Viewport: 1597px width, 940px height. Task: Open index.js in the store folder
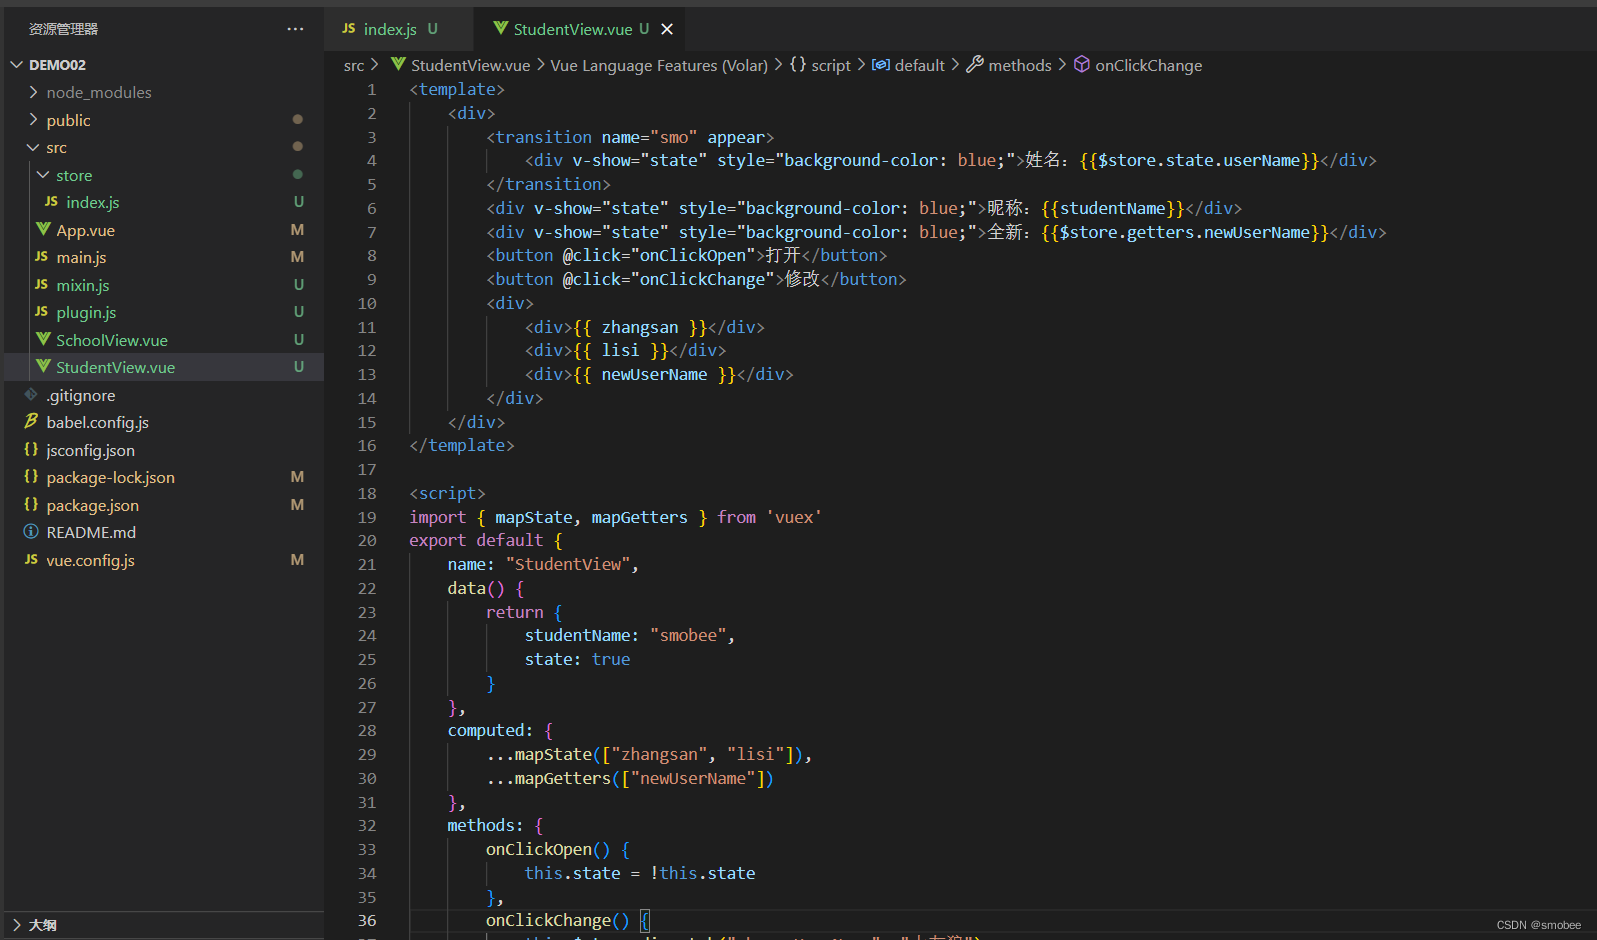[x=93, y=202]
